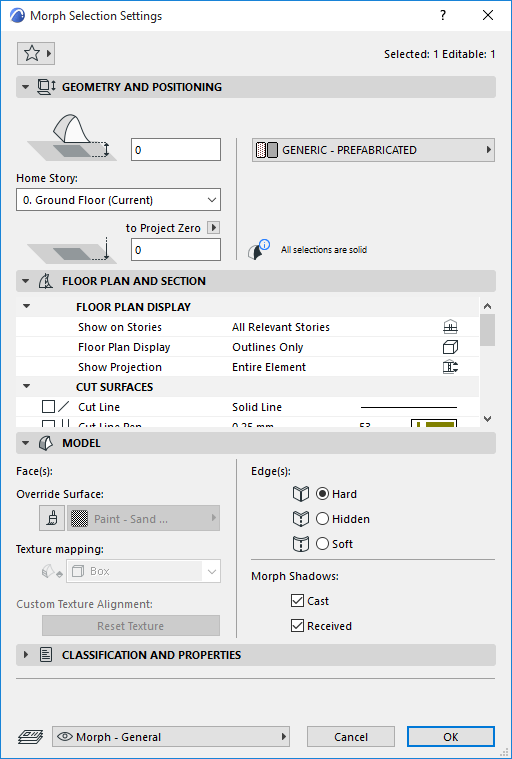Toggle the Received shadows checkbox
This screenshot has width=512, height=759.
pos(297,626)
